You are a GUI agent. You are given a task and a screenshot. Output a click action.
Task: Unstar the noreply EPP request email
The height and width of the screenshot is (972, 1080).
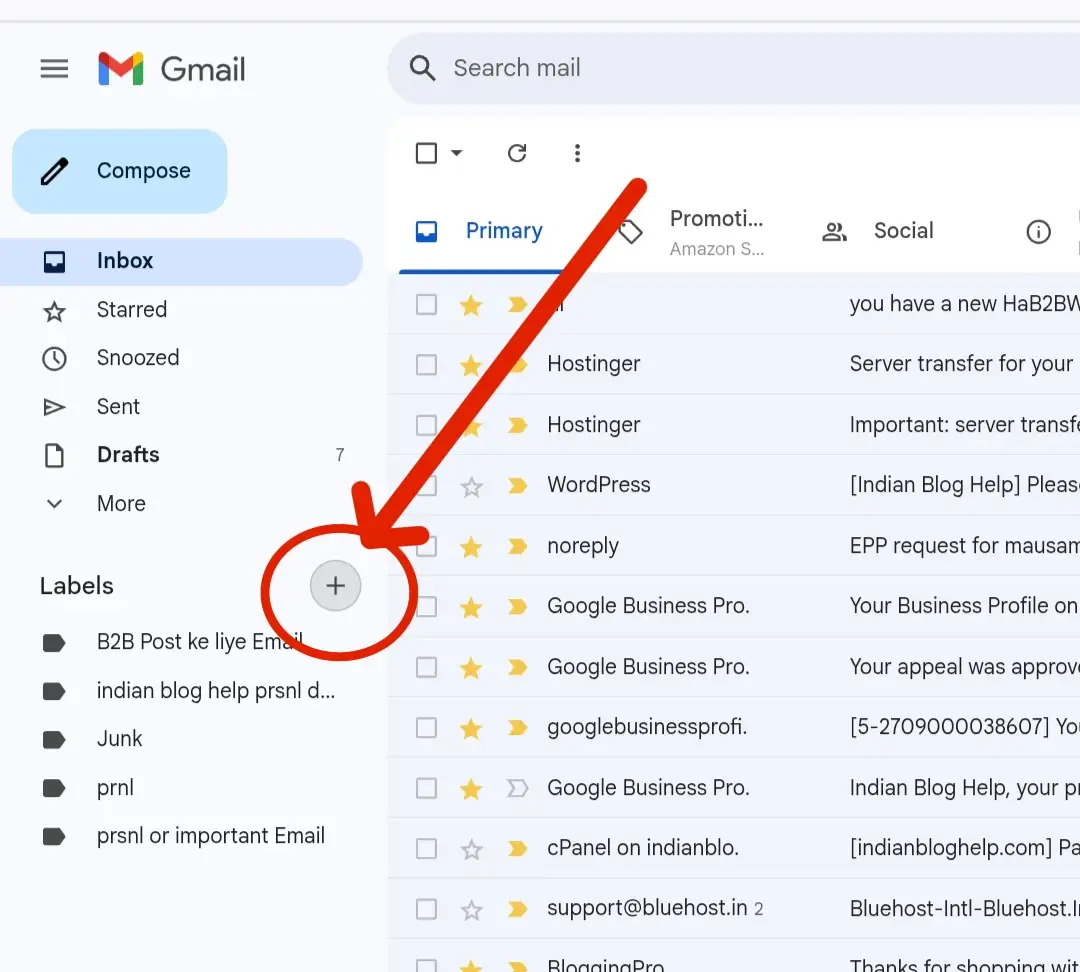[x=471, y=546]
